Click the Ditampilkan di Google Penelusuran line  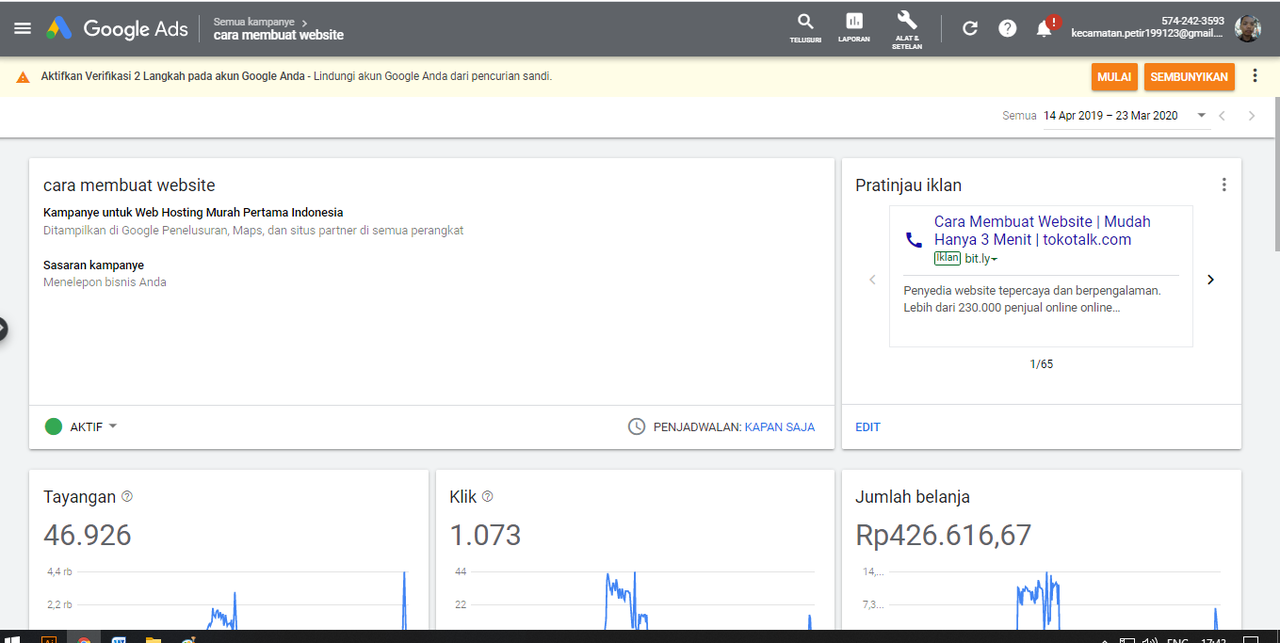253,230
